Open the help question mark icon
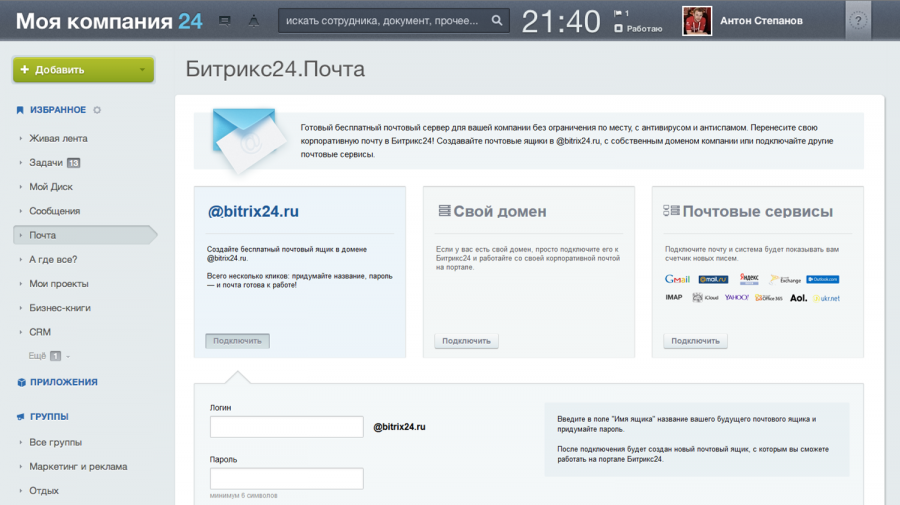 click(x=858, y=21)
